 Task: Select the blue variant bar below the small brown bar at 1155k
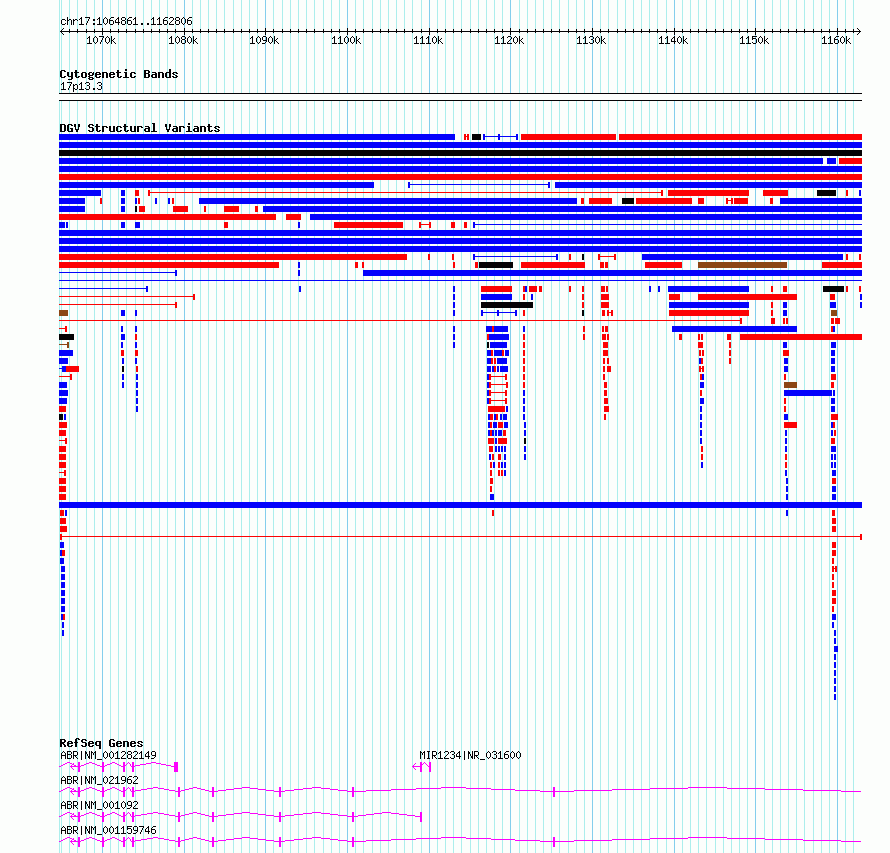coord(808,393)
